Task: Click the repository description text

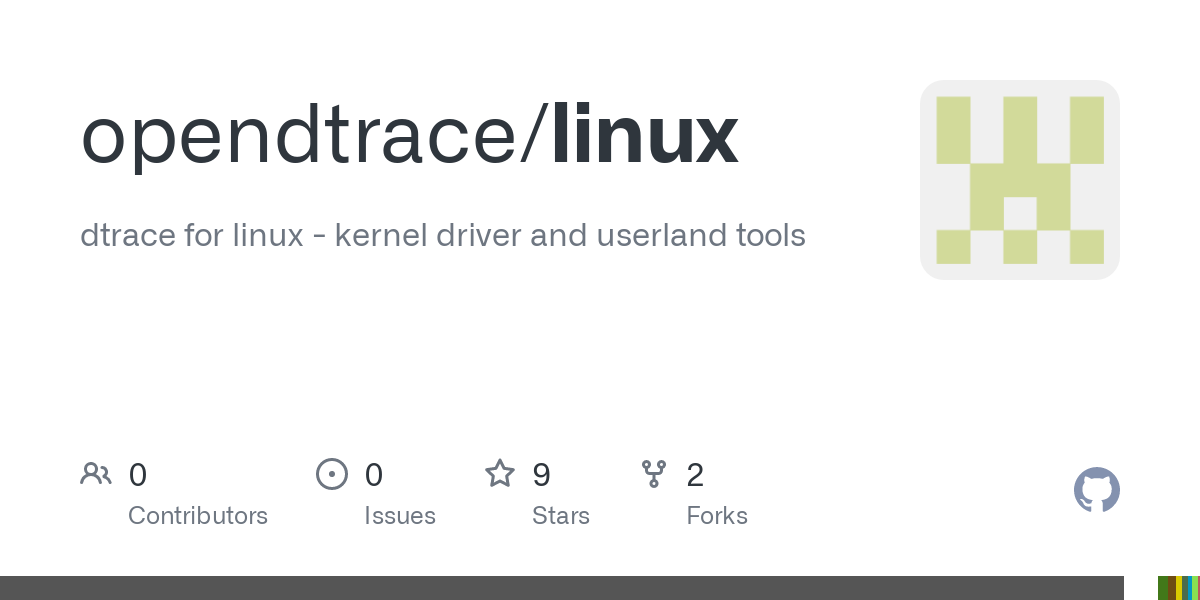Action: pos(443,236)
